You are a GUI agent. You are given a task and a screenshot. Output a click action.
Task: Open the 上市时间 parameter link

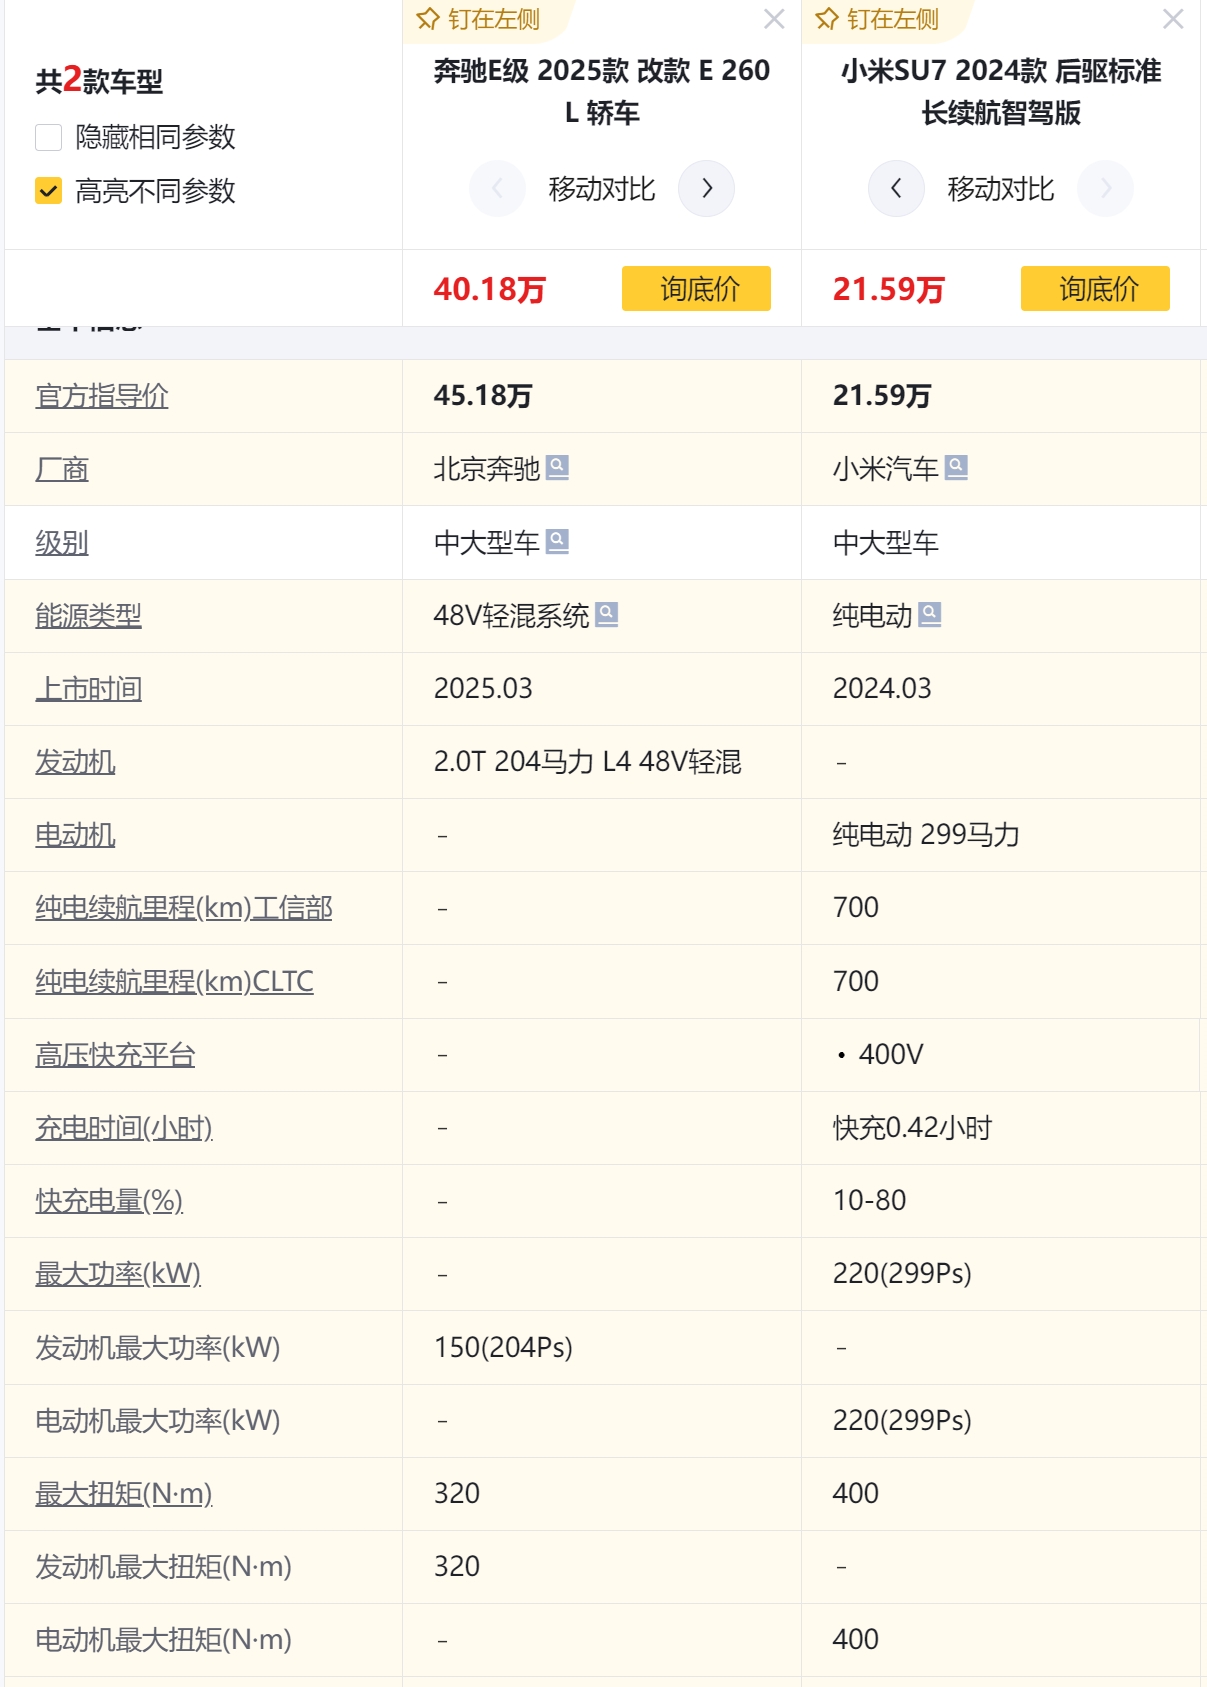[89, 689]
